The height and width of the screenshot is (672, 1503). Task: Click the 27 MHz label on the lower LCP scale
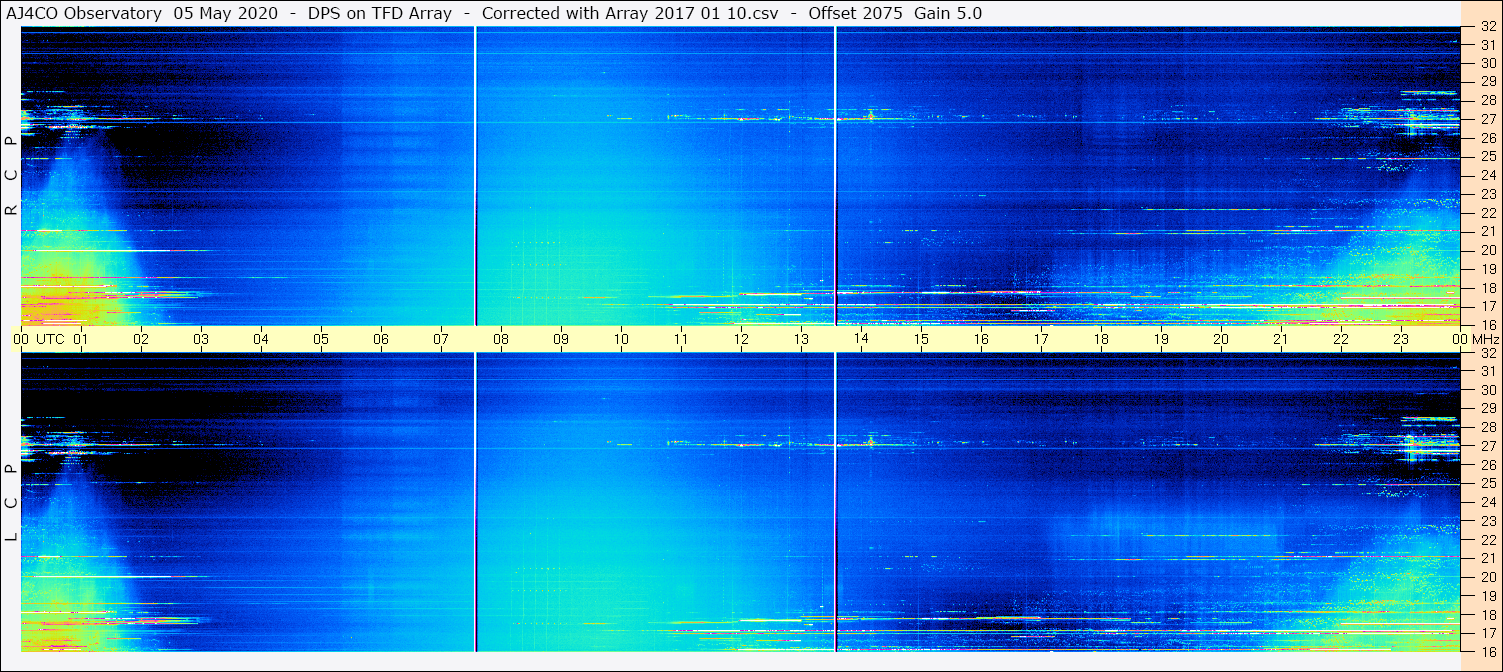tap(1487, 446)
